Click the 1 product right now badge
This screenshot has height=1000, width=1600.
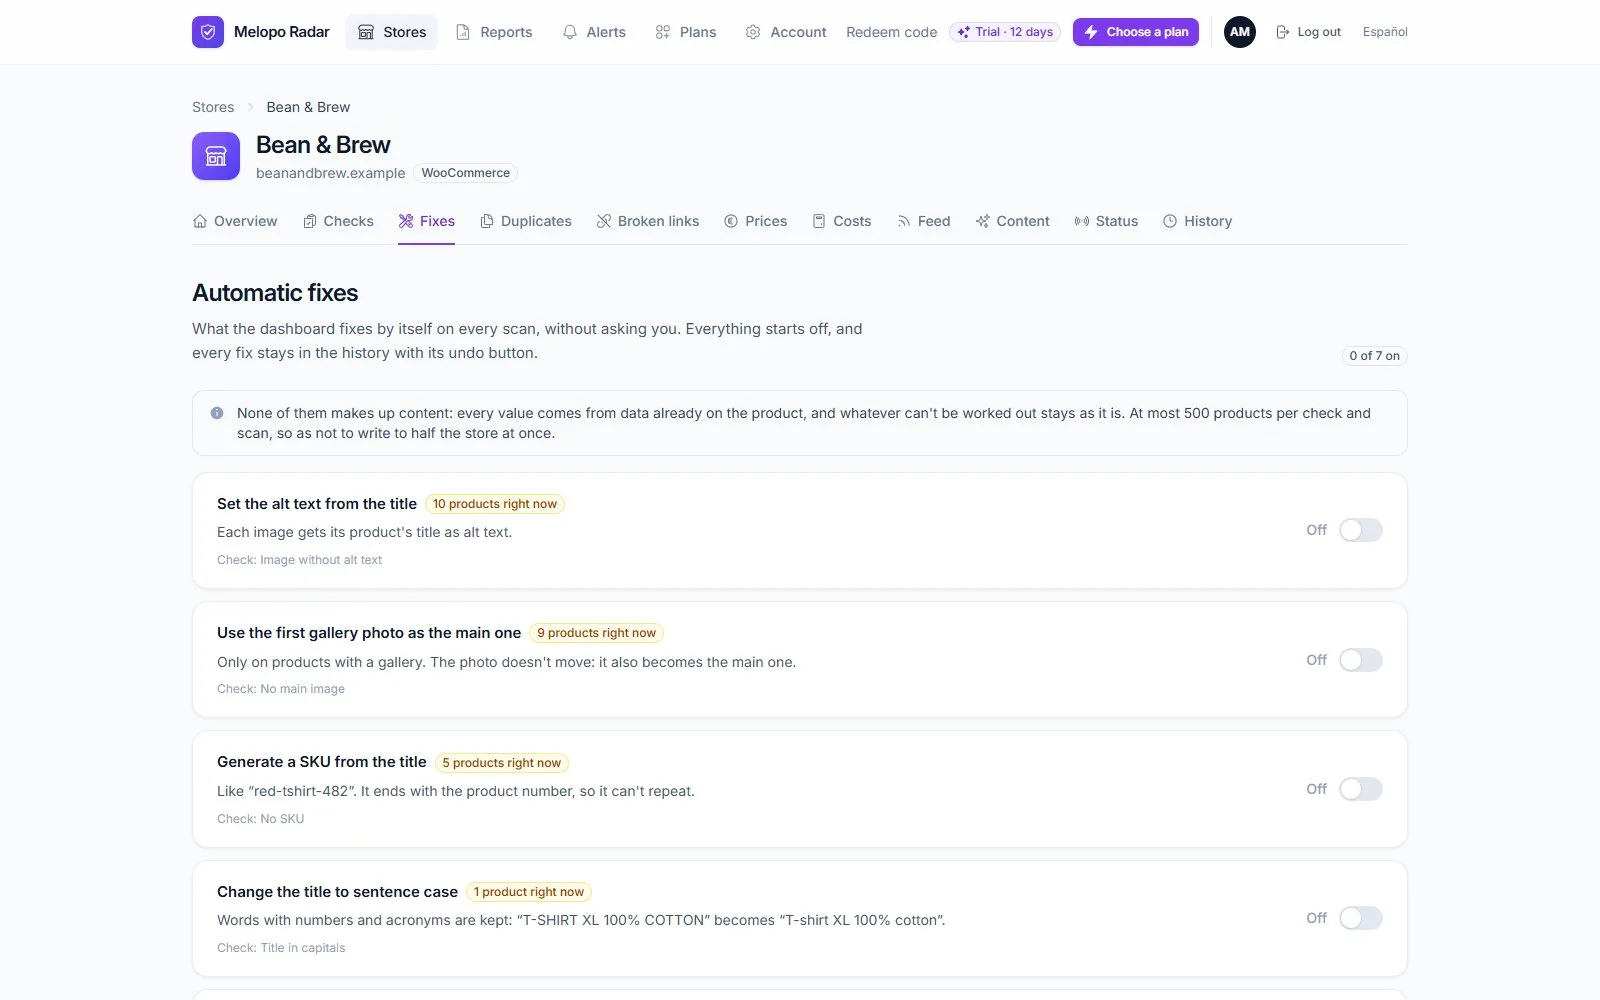[x=529, y=892]
